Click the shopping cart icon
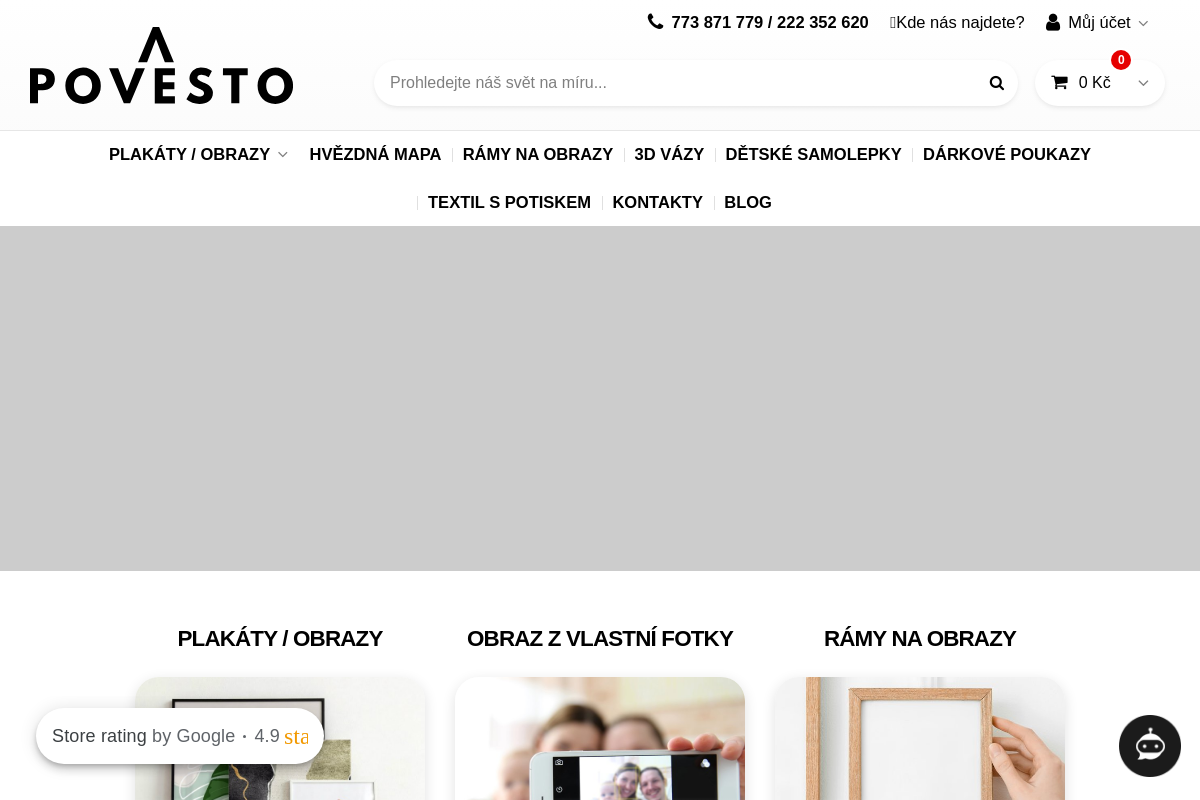Viewport: 1200px width, 800px height. (x=1060, y=82)
